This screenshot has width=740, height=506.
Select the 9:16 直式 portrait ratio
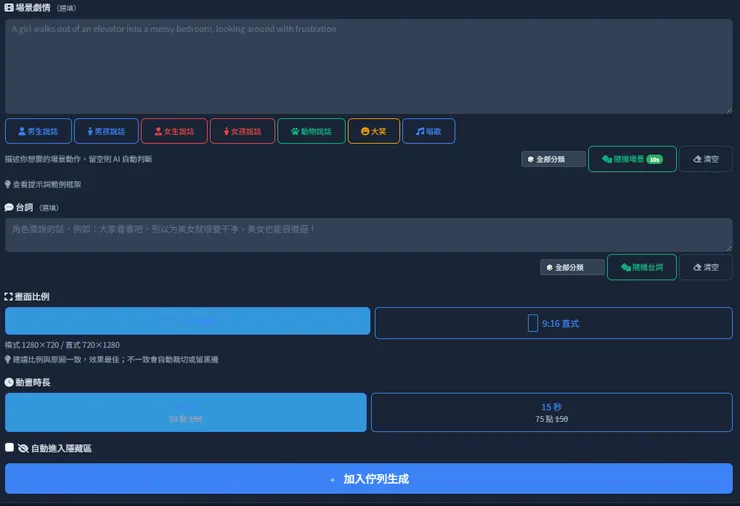coord(553,323)
